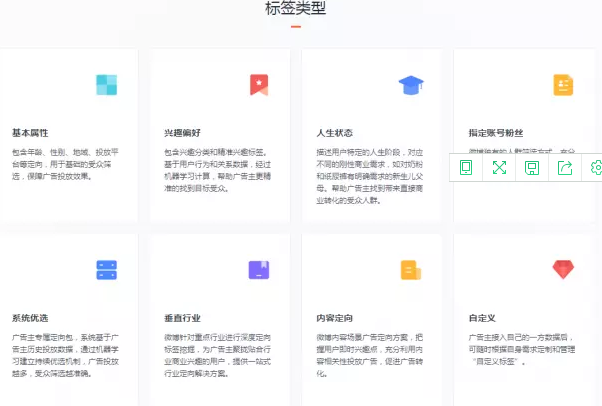Click the 标签类型 section heading
602x406 pixels.
click(x=296, y=8)
